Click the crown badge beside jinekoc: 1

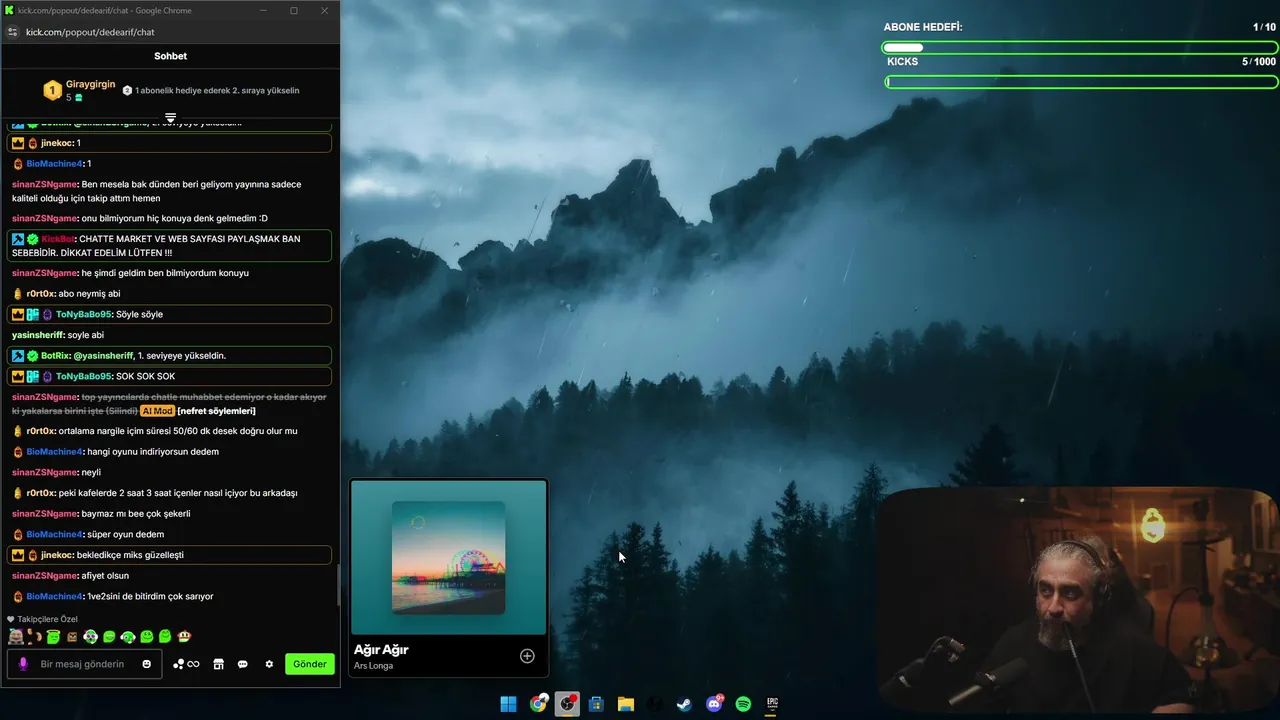[x=18, y=143]
